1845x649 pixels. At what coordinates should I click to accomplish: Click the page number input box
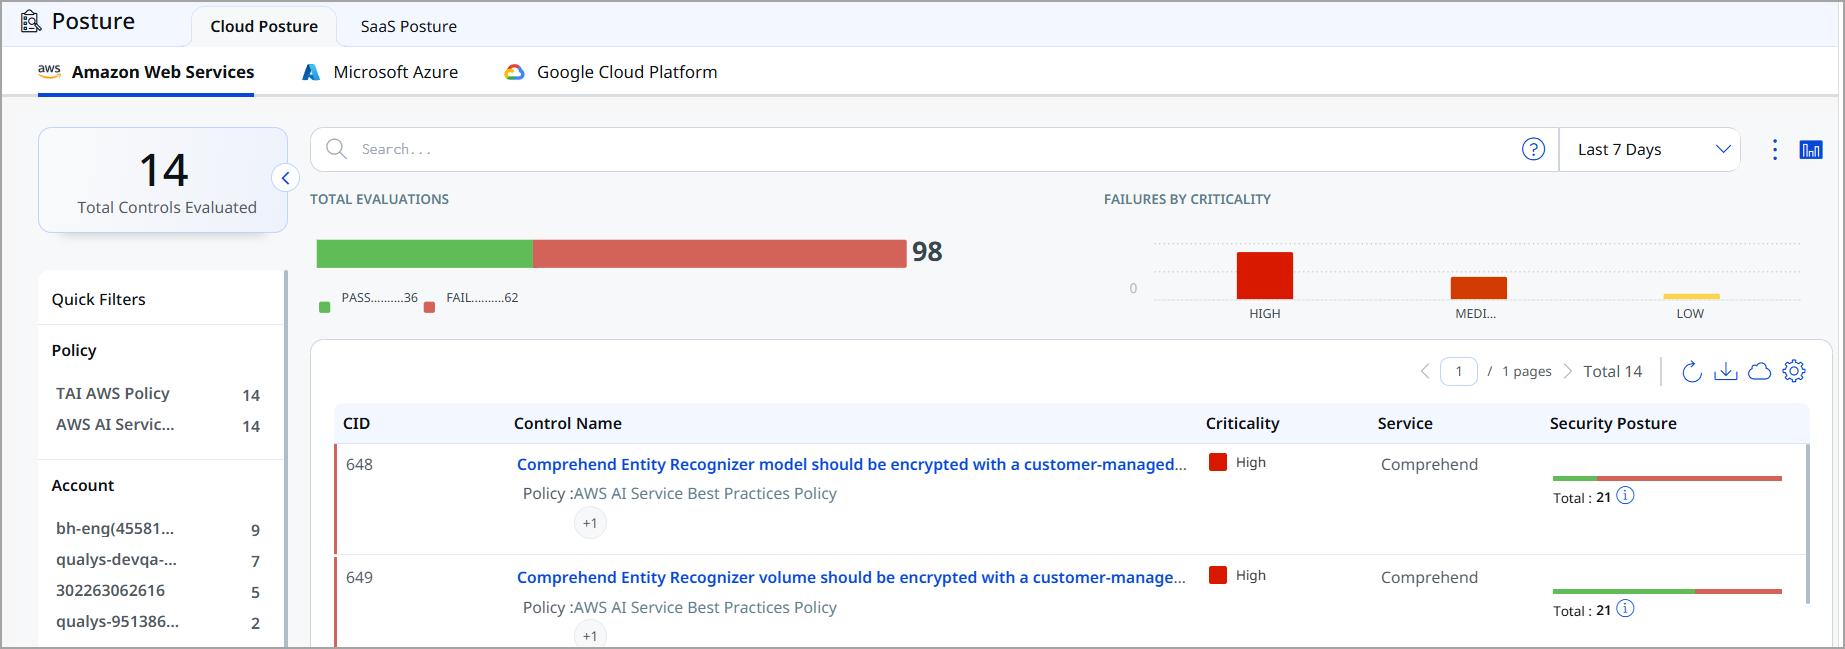[x=1459, y=371]
